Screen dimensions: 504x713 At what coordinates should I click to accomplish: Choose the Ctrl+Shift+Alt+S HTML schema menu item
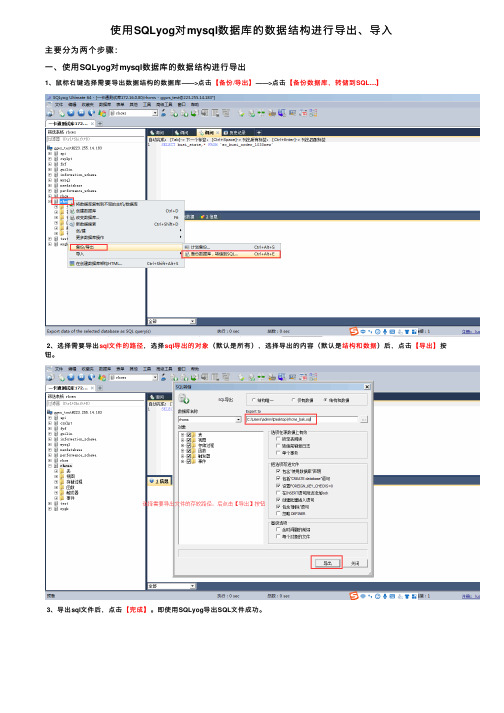(x=125, y=263)
